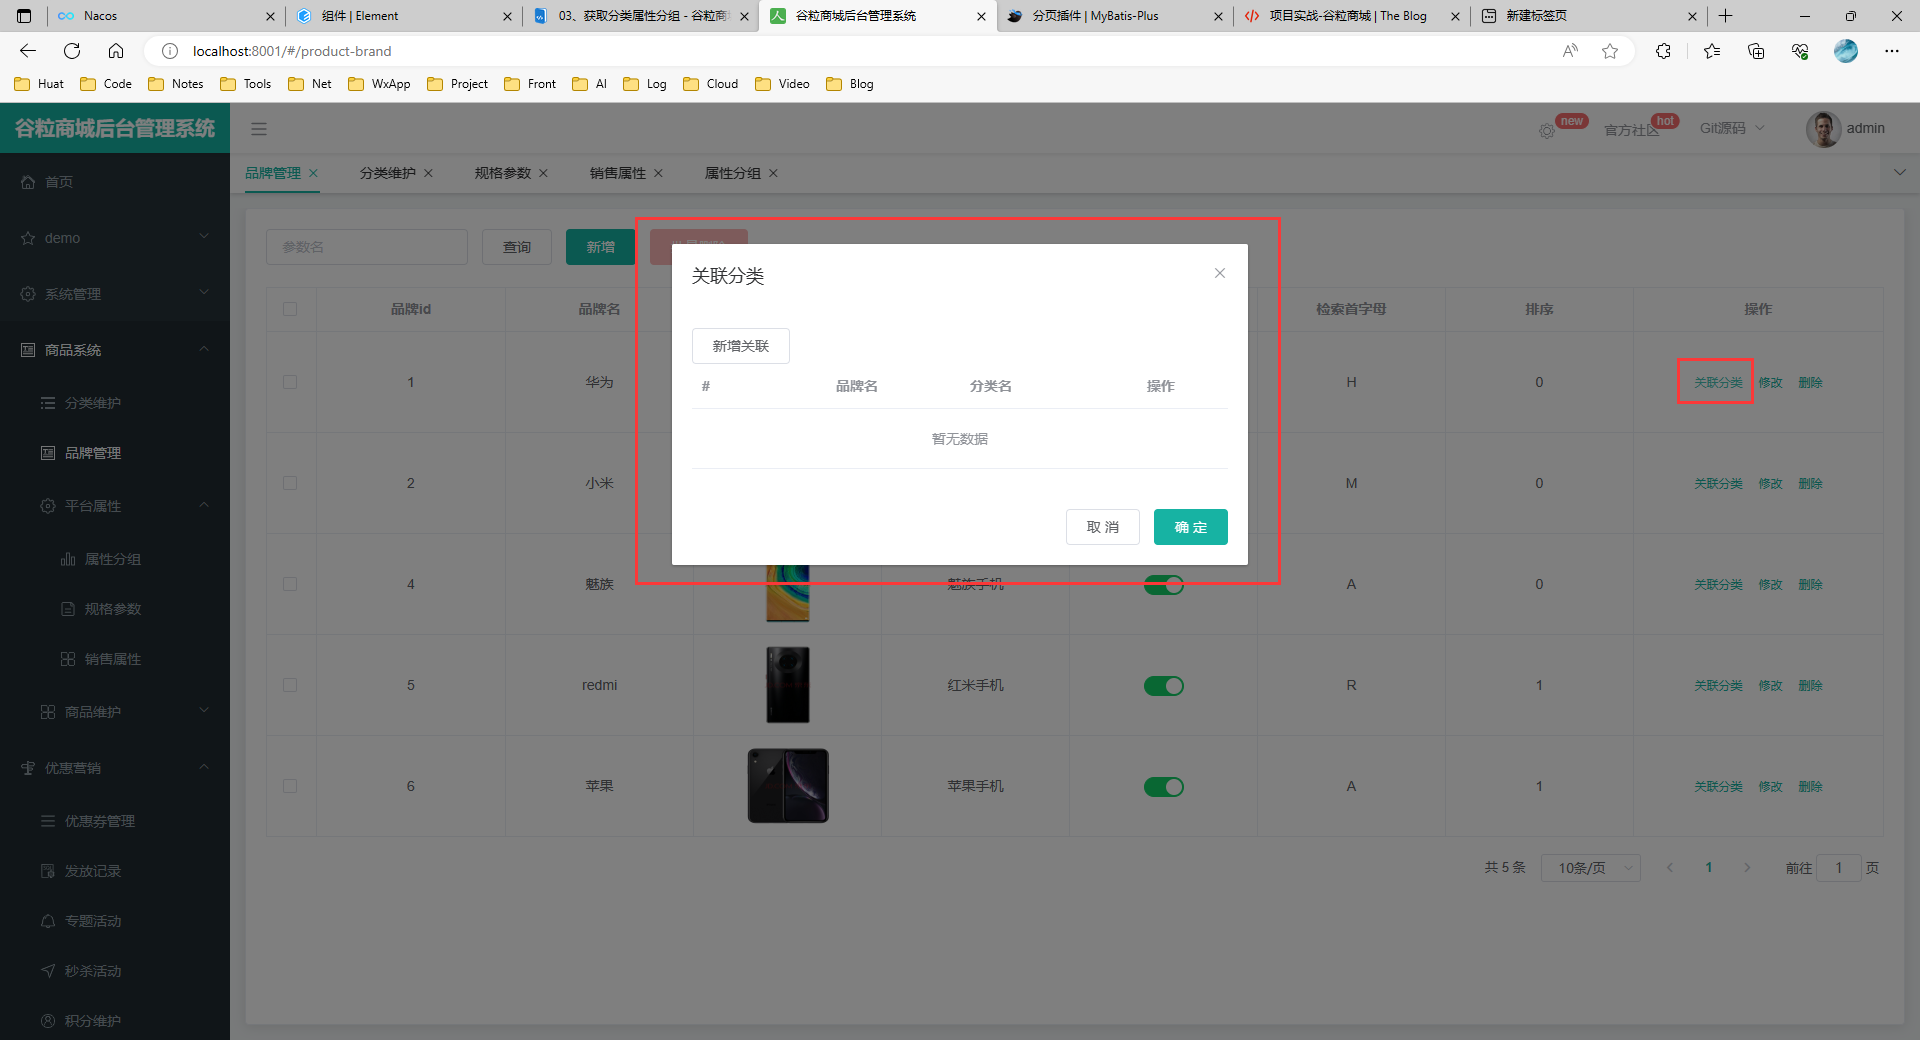The width and height of the screenshot is (1920, 1040).
Task: Click the 确定 confirm button
Action: (1190, 527)
